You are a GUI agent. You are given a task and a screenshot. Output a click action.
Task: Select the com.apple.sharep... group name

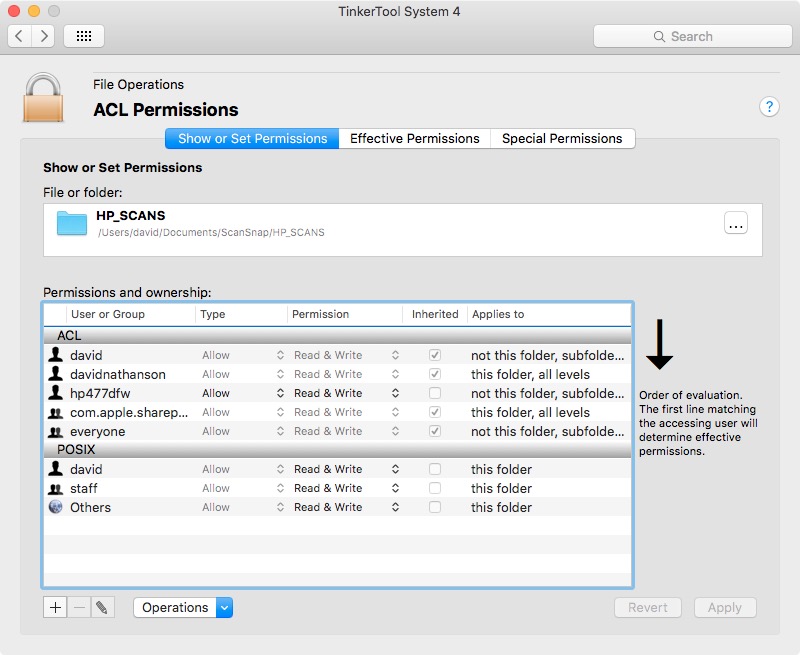[x=129, y=412]
